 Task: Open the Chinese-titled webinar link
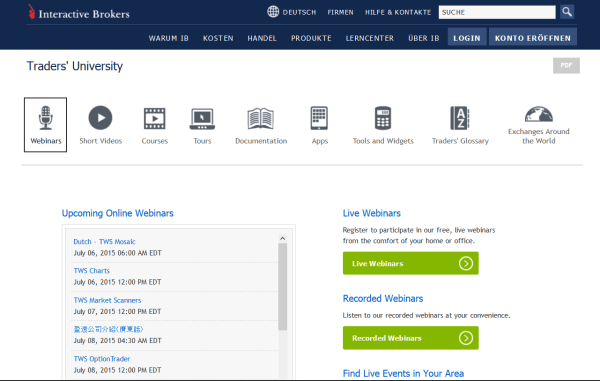(x=108, y=329)
